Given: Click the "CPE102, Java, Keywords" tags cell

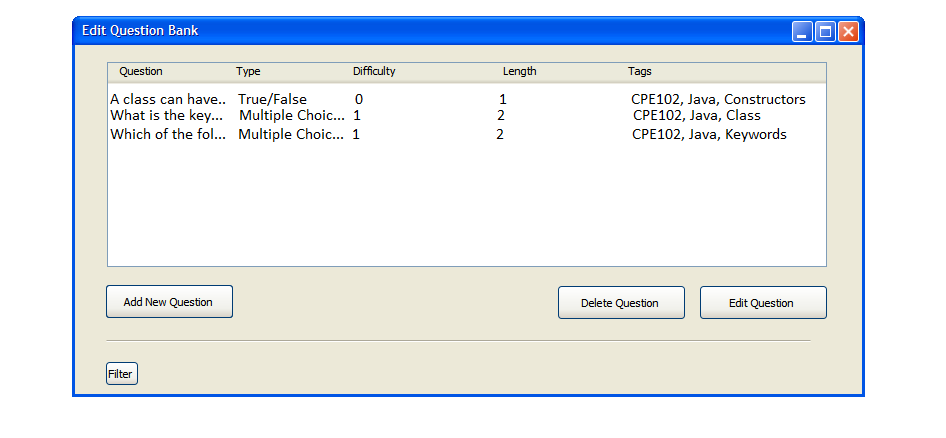Looking at the screenshot, I should point(709,135).
